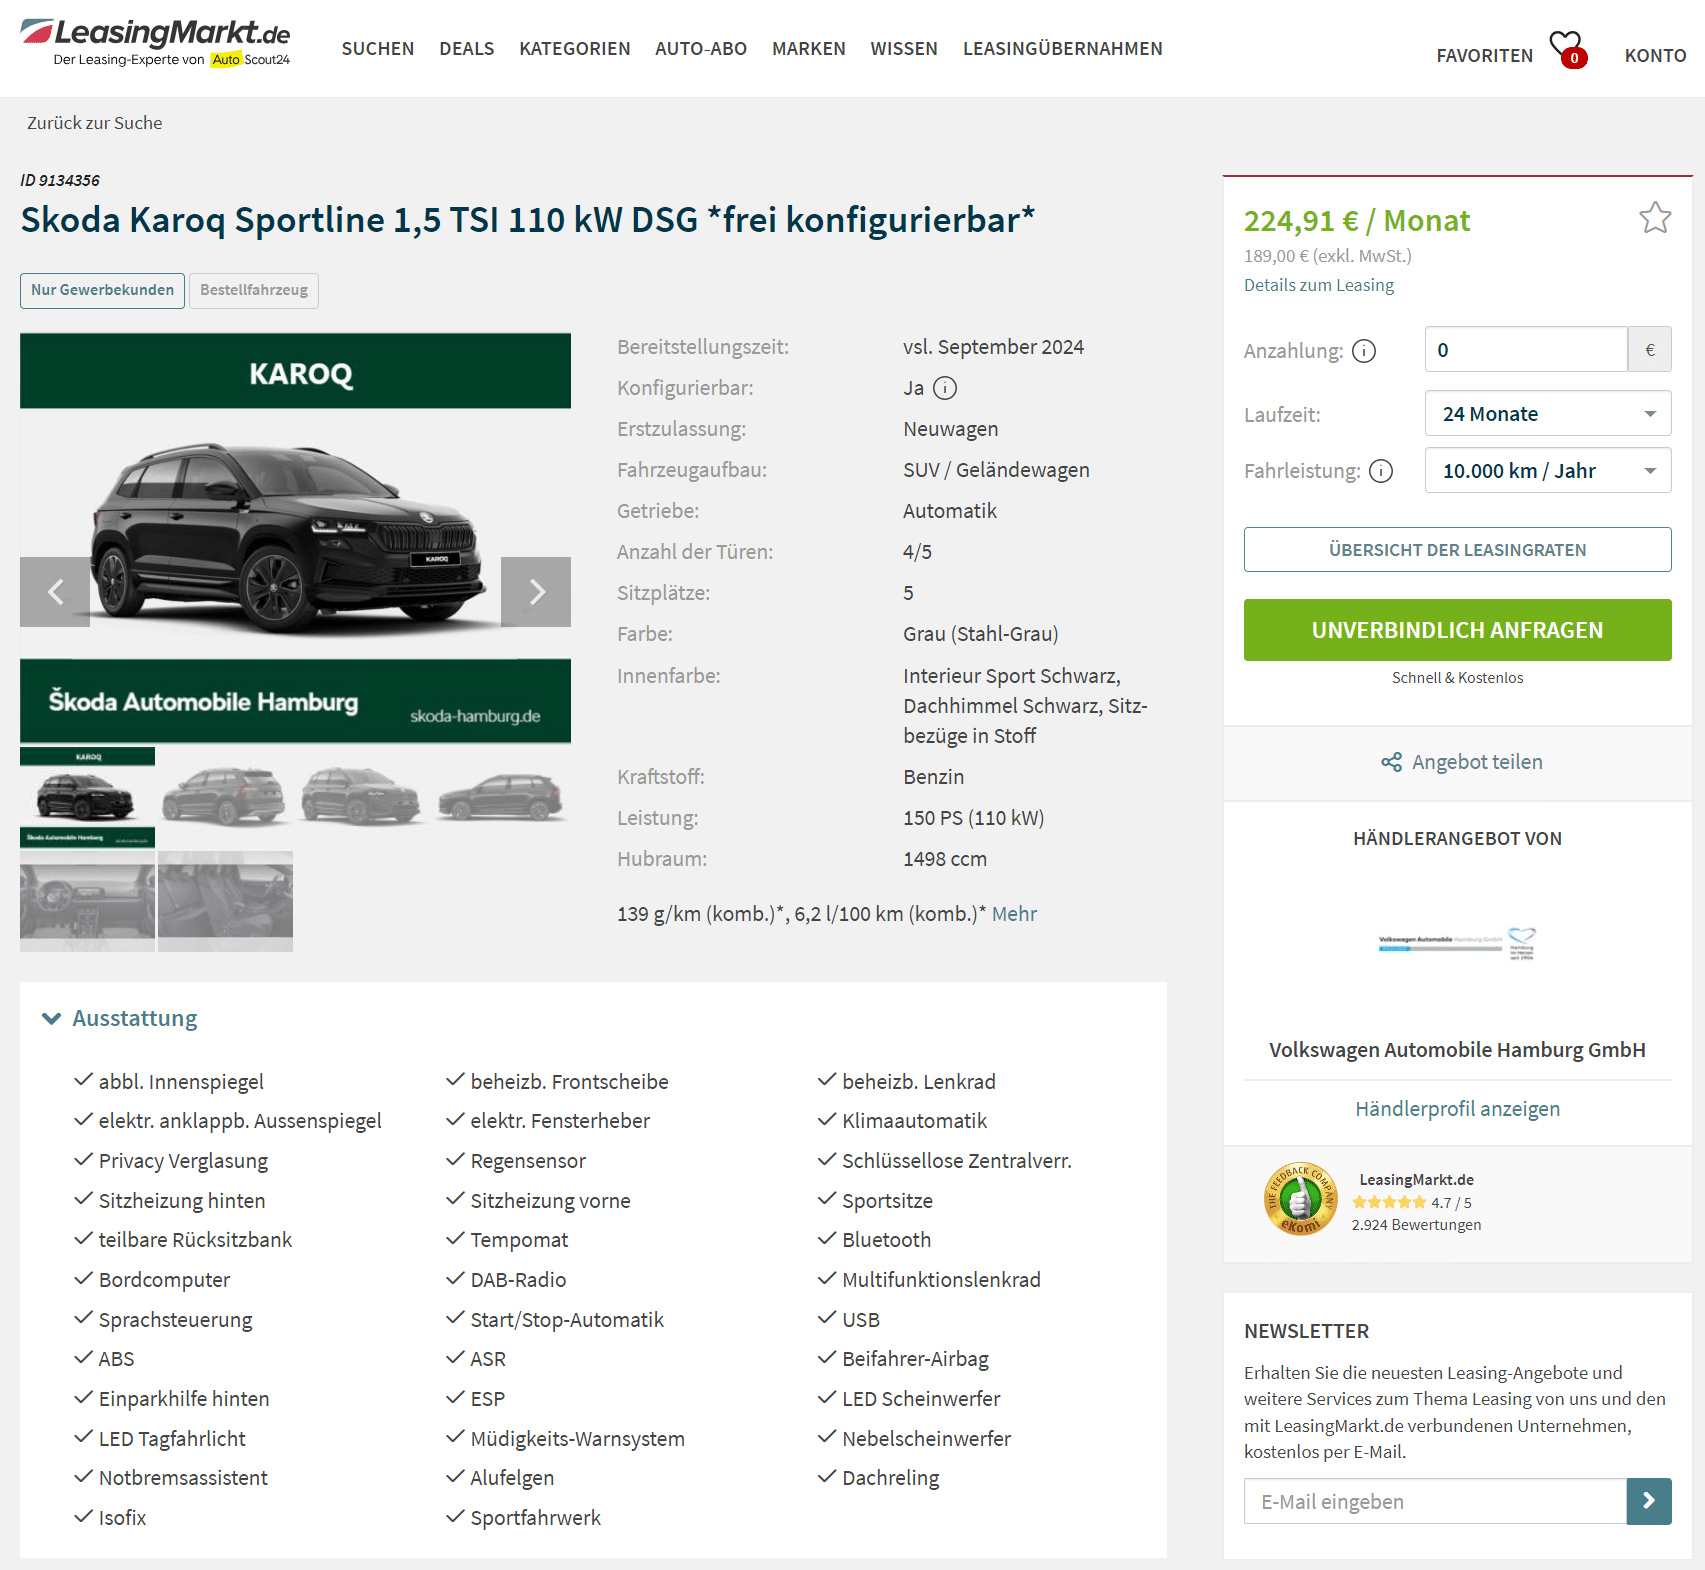Focus the Anzahlung amount field
This screenshot has height=1570, width=1705.
pyautogui.click(x=1526, y=350)
